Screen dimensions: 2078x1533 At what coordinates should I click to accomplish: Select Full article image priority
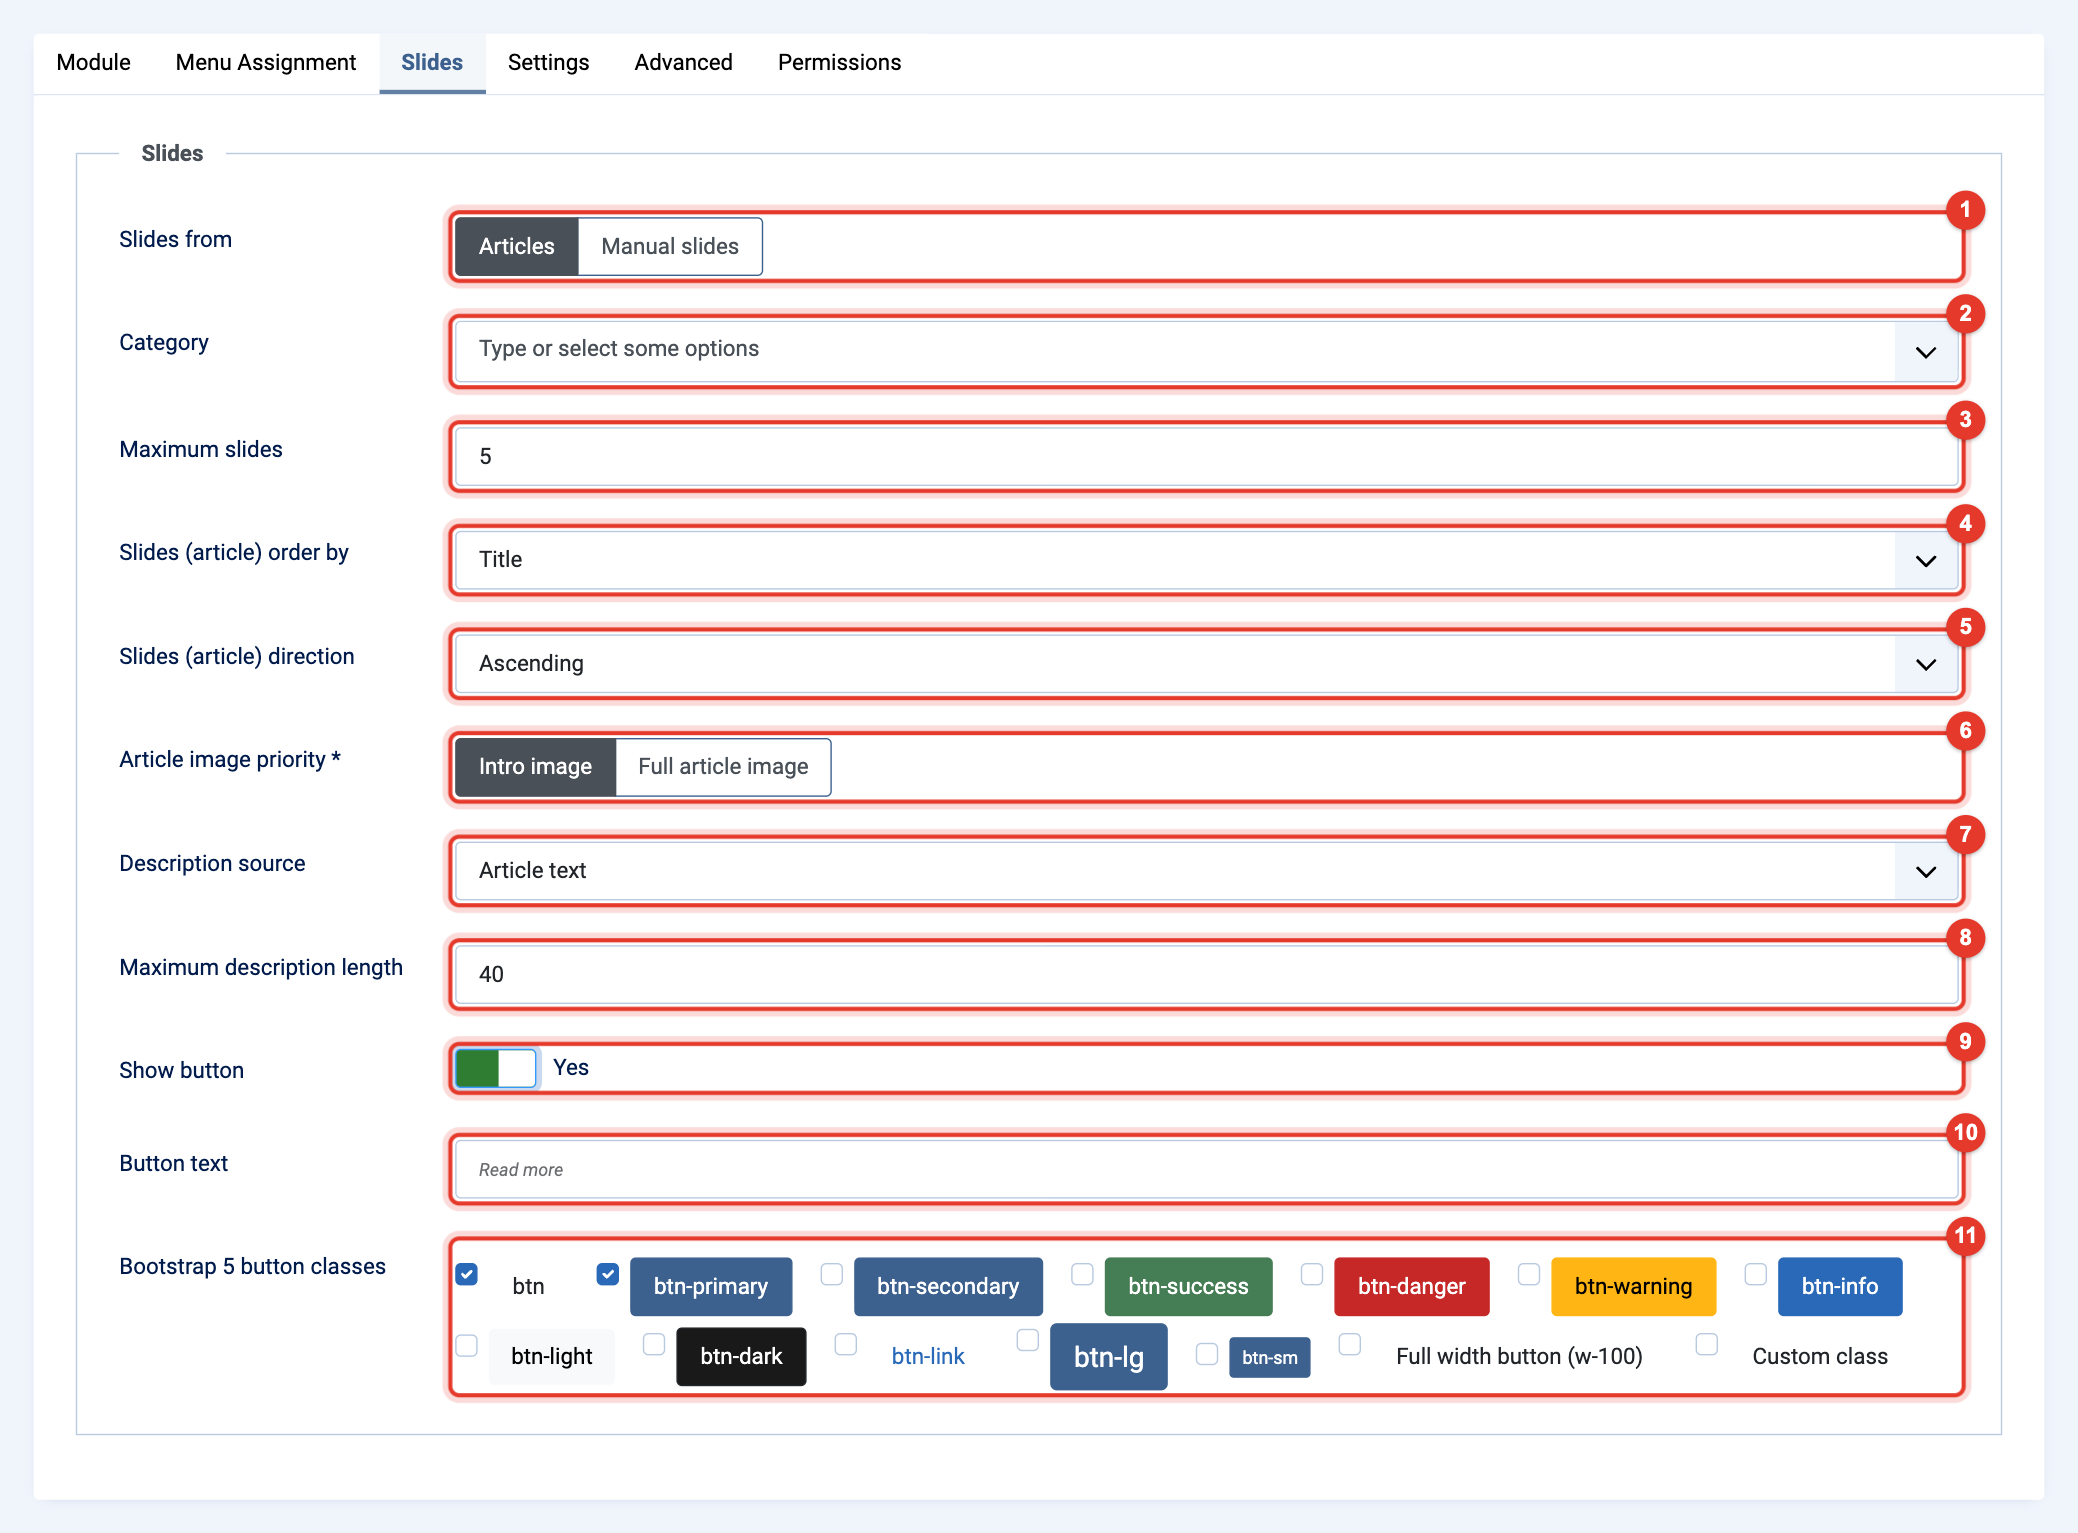(x=723, y=767)
